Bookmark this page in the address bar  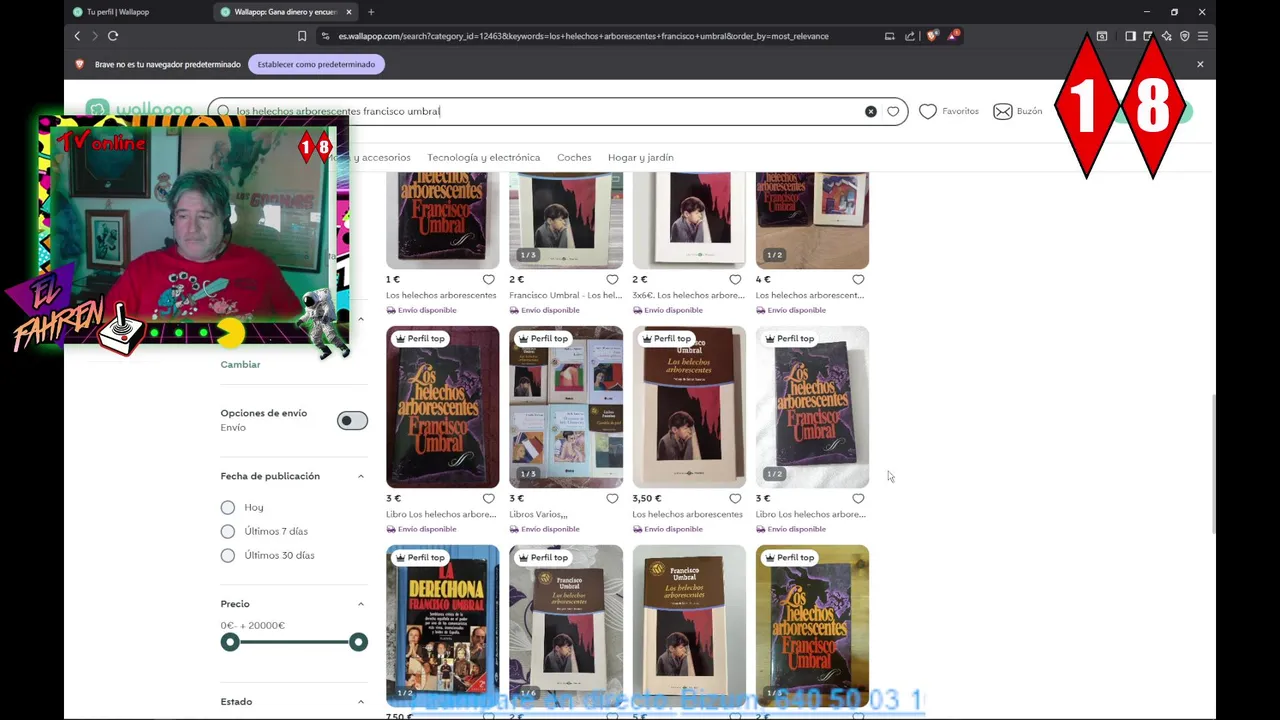[302, 36]
